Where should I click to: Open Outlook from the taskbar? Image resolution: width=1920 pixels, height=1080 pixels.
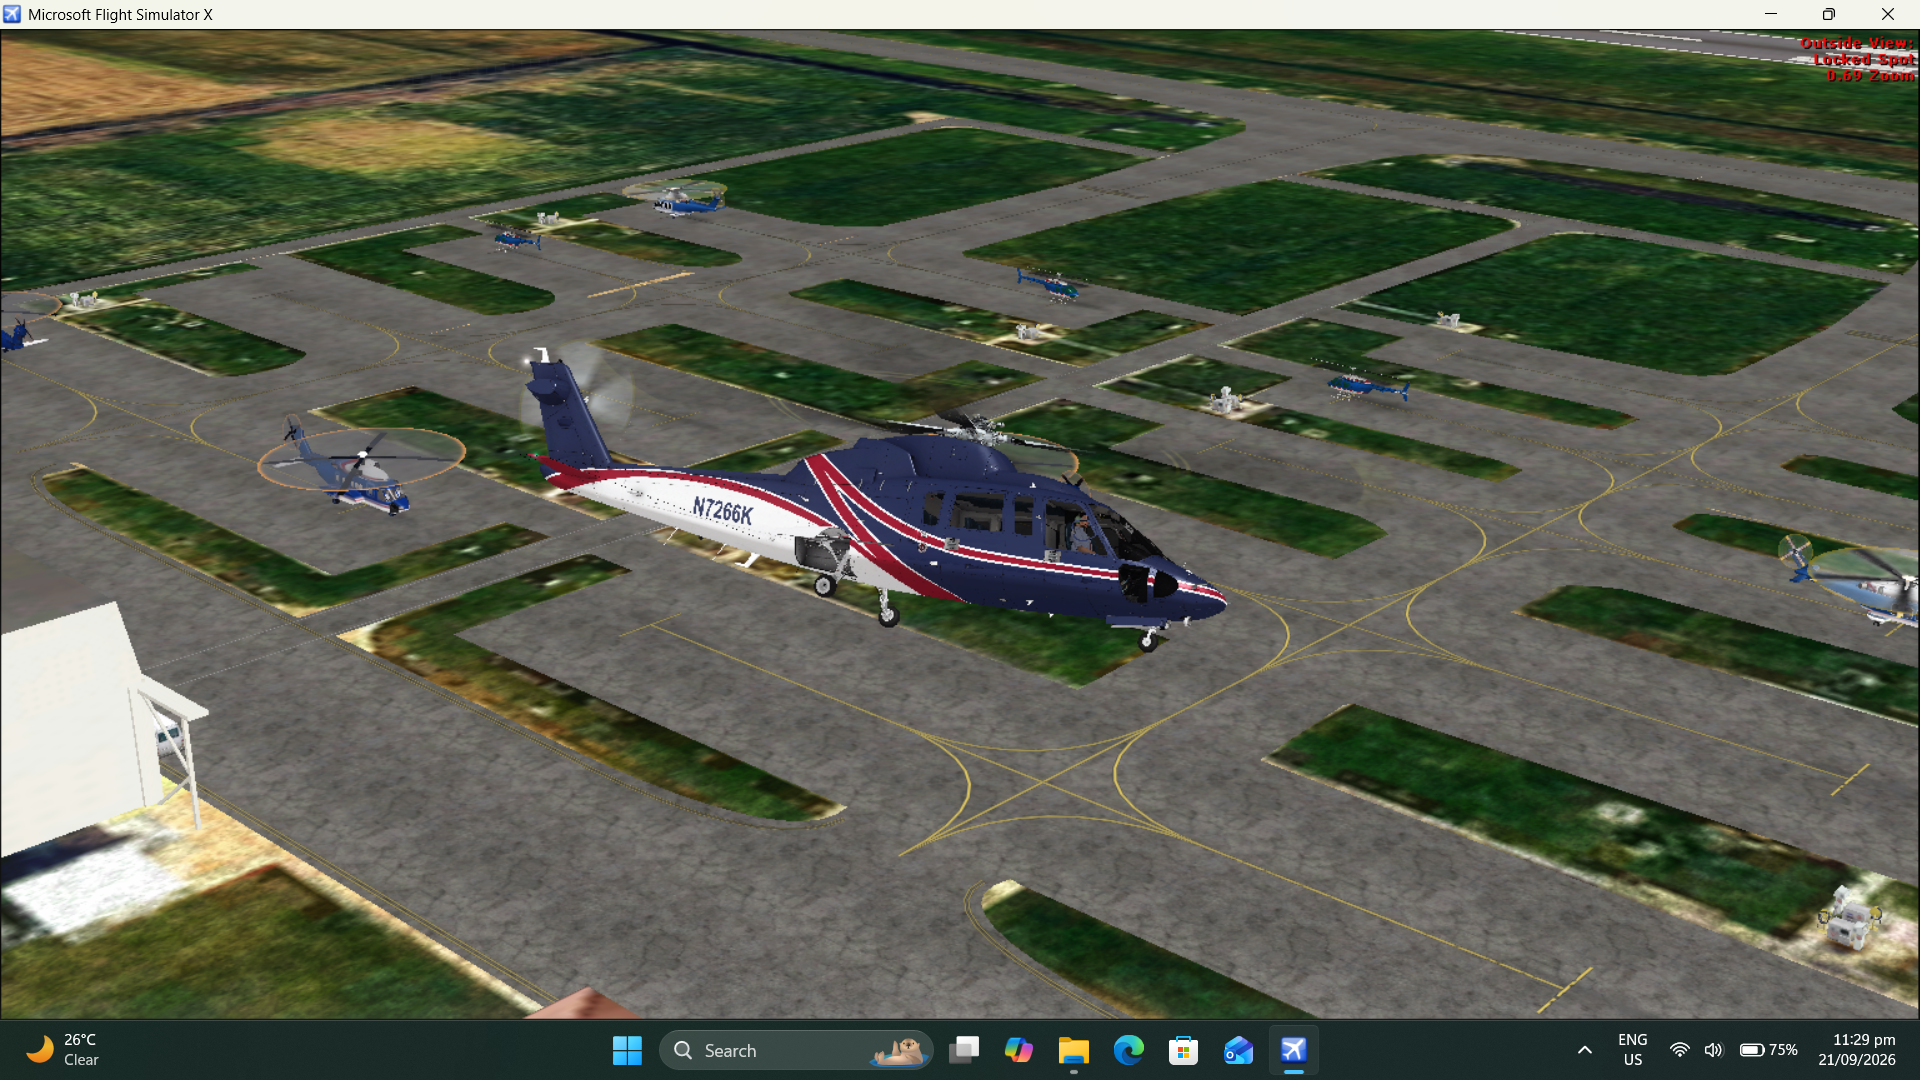1239,1050
